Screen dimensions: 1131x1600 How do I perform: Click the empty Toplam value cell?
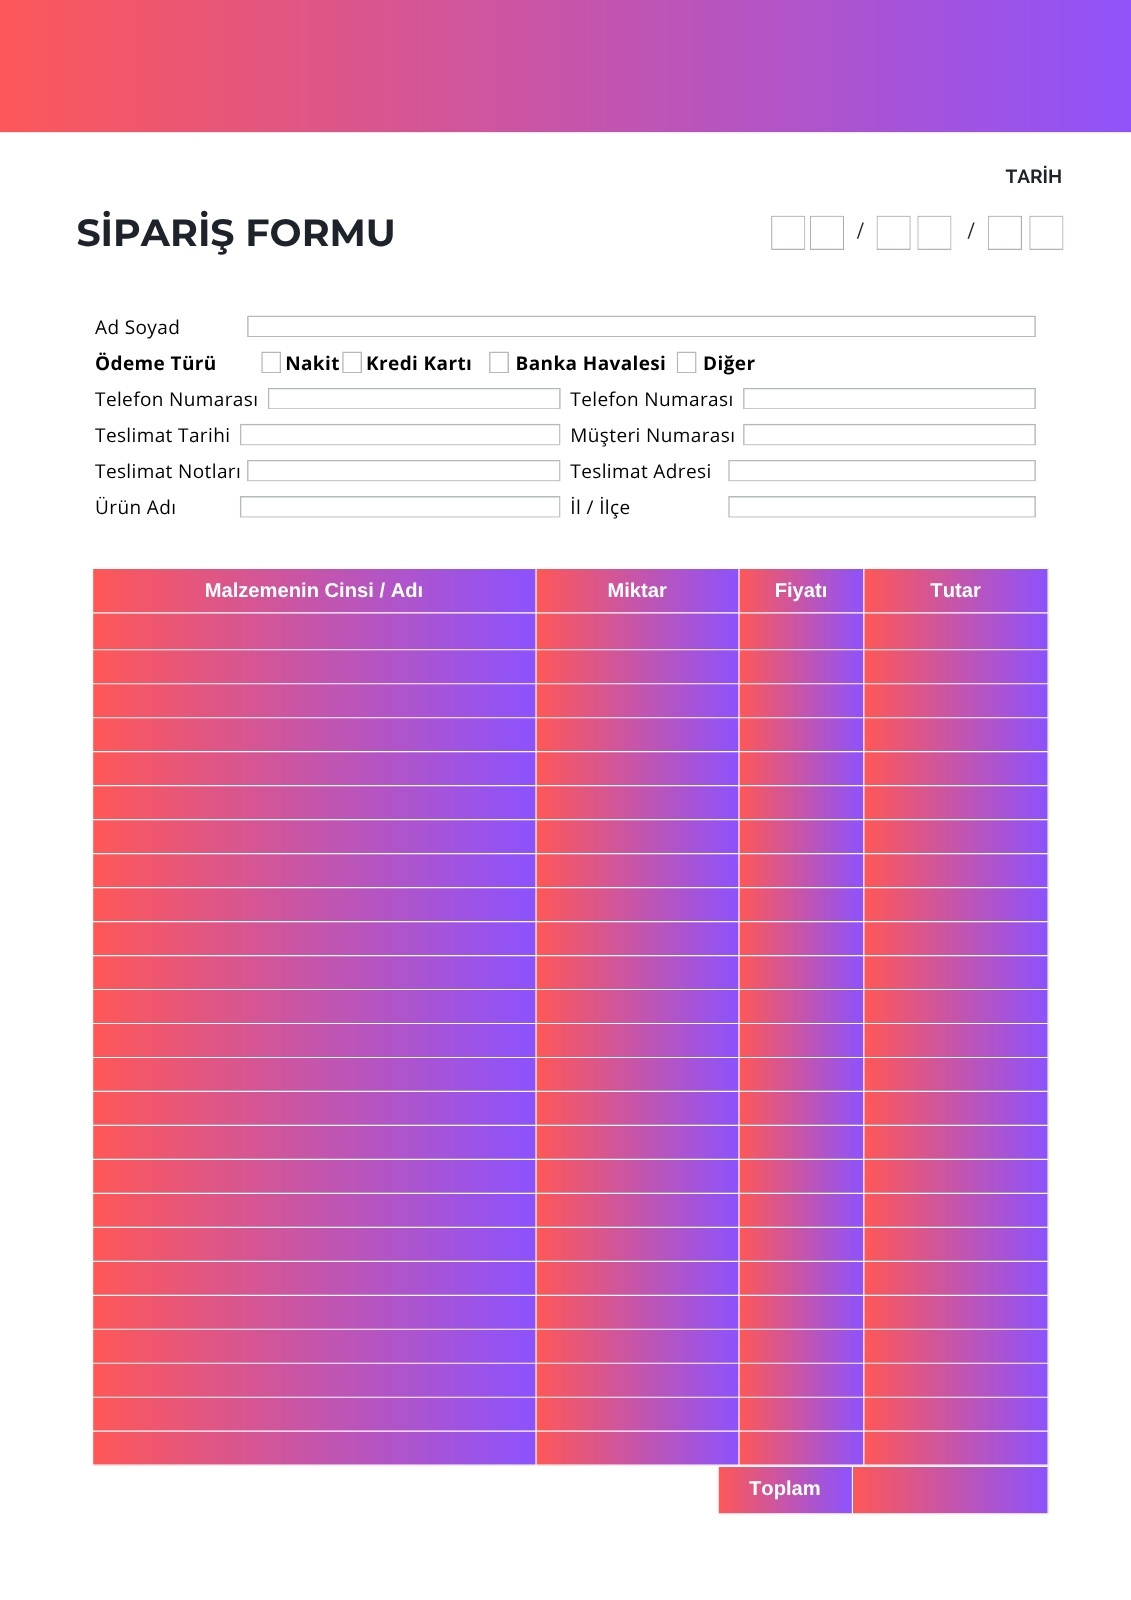click(x=950, y=1489)
